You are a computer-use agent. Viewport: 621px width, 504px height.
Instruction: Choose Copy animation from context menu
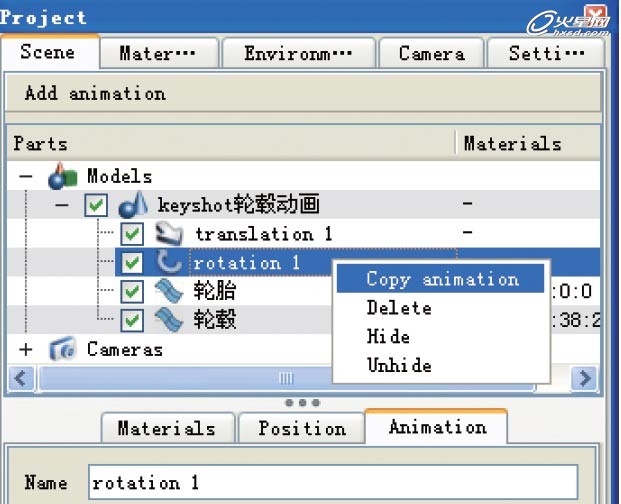coord(440,279)
